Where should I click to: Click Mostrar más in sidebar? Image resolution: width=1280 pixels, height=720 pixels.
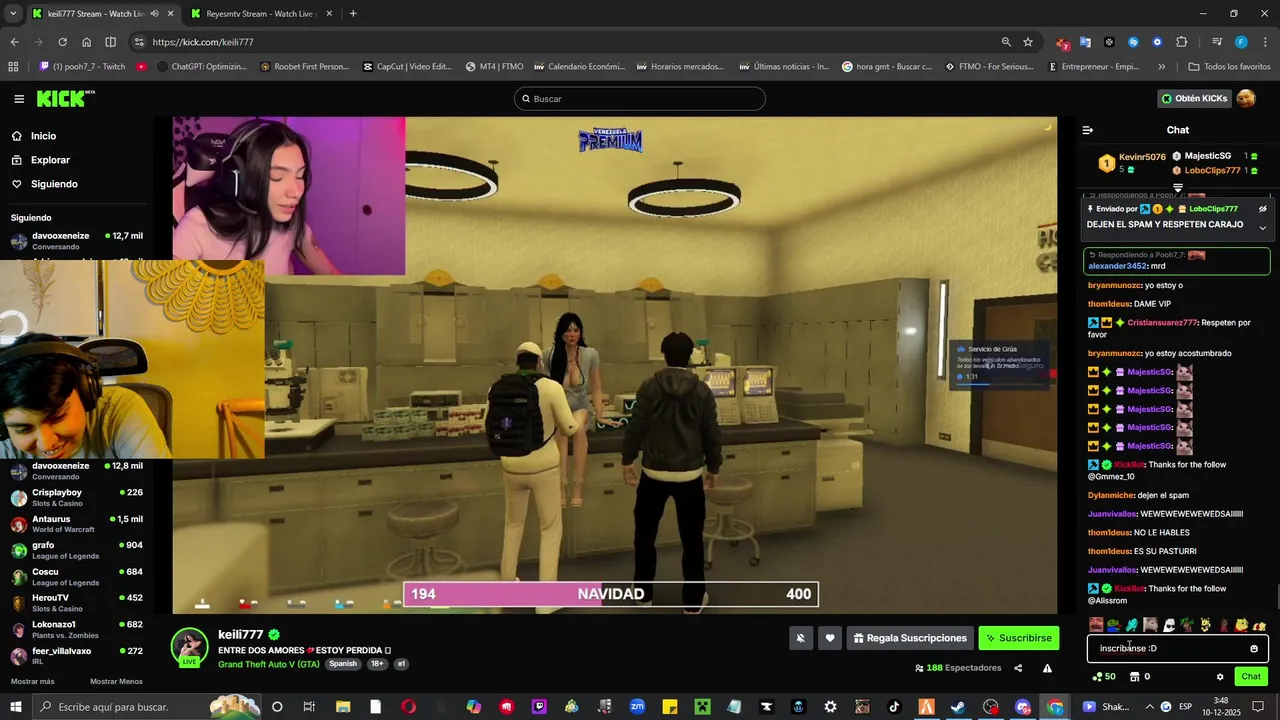point(33,682)
